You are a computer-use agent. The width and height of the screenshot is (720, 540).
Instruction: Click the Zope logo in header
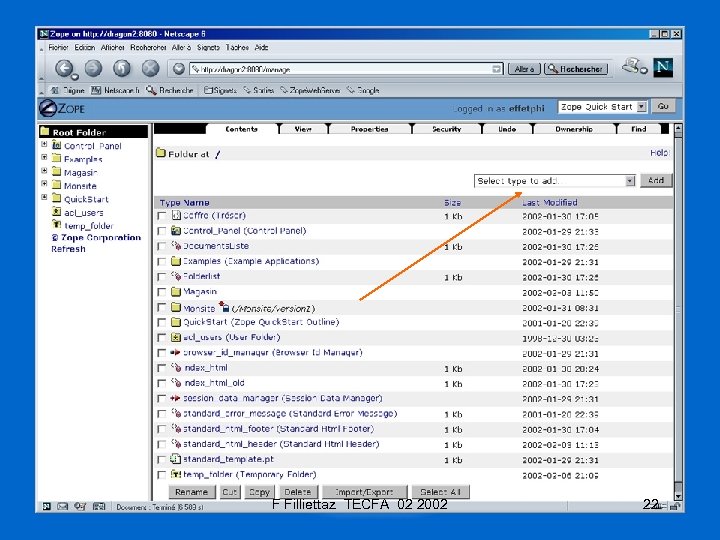click(x=62, y=108)
